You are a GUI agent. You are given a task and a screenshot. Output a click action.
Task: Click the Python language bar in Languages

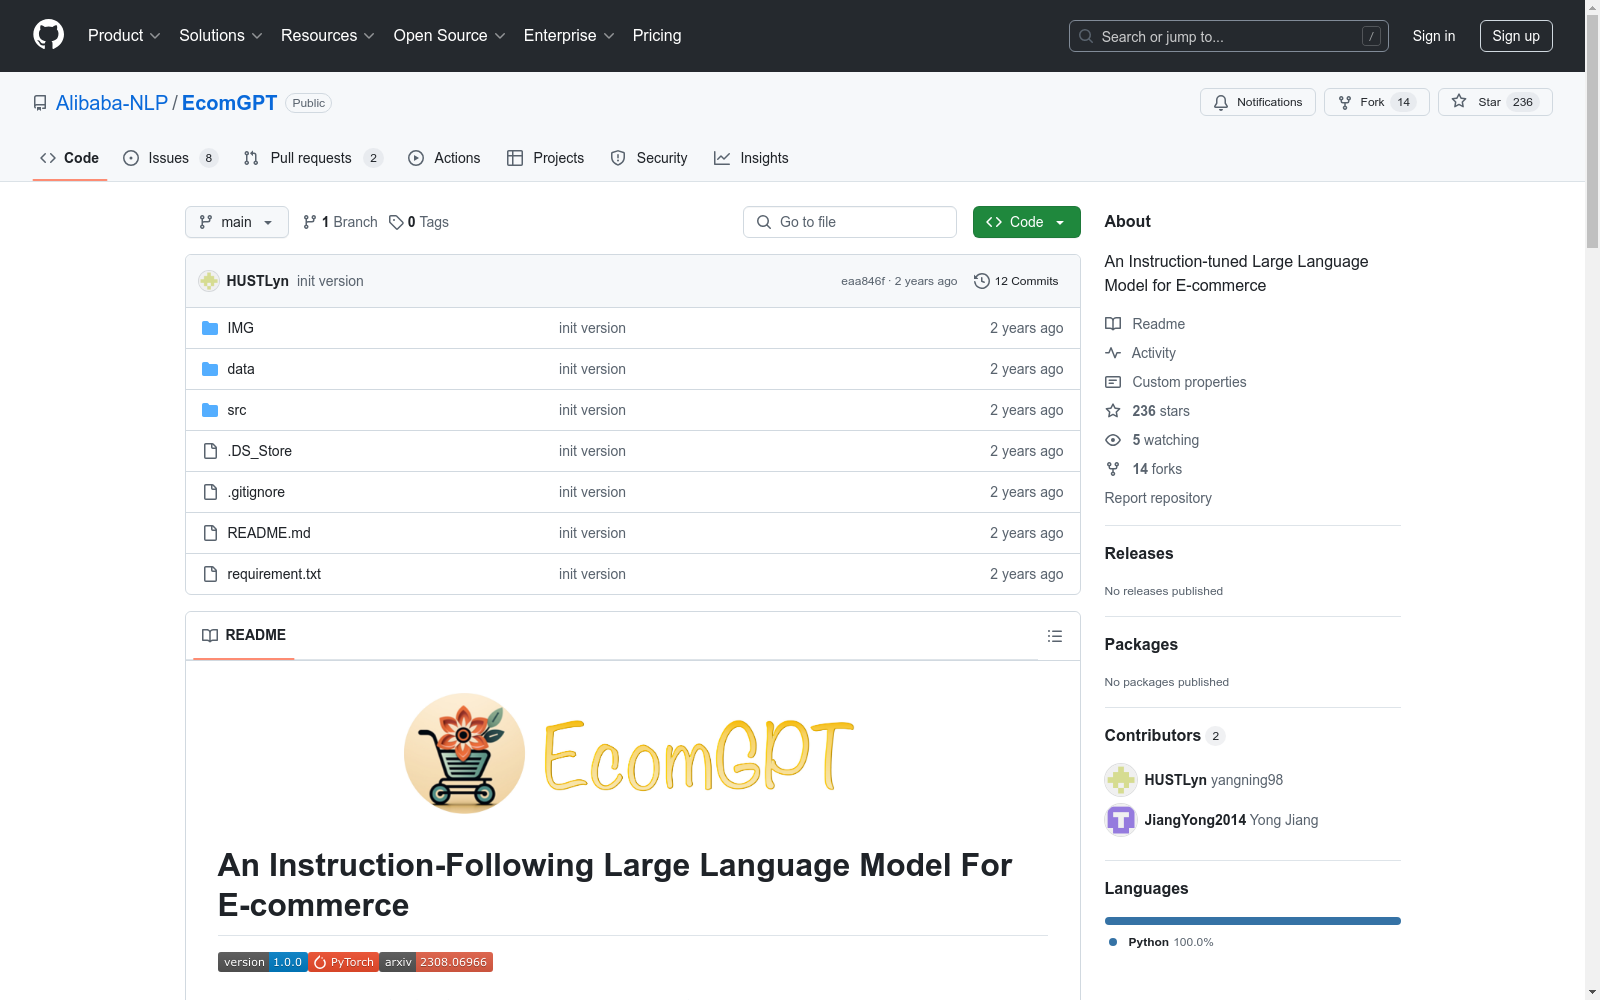1253,921
